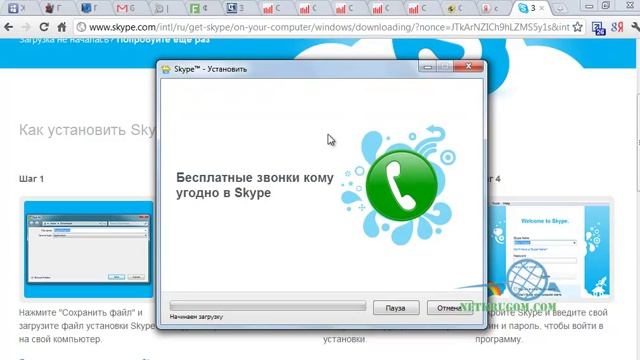The height and width of the screenshot is (360, 640).
Task: Switch to the tab left of Skype tab
Action: [x=491, y=8]
